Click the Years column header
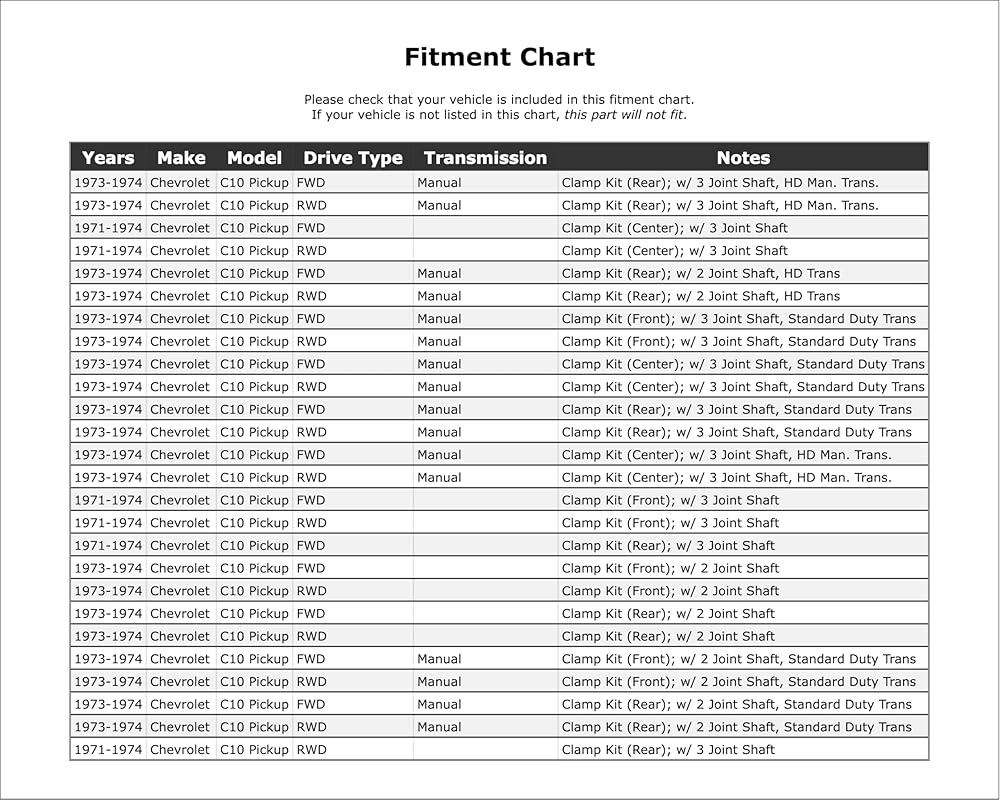 coord(108,158)
